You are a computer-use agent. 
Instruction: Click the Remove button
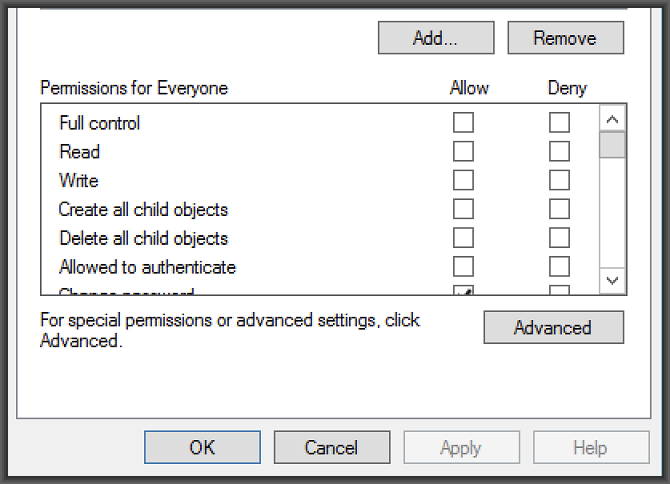pos(565,38)
